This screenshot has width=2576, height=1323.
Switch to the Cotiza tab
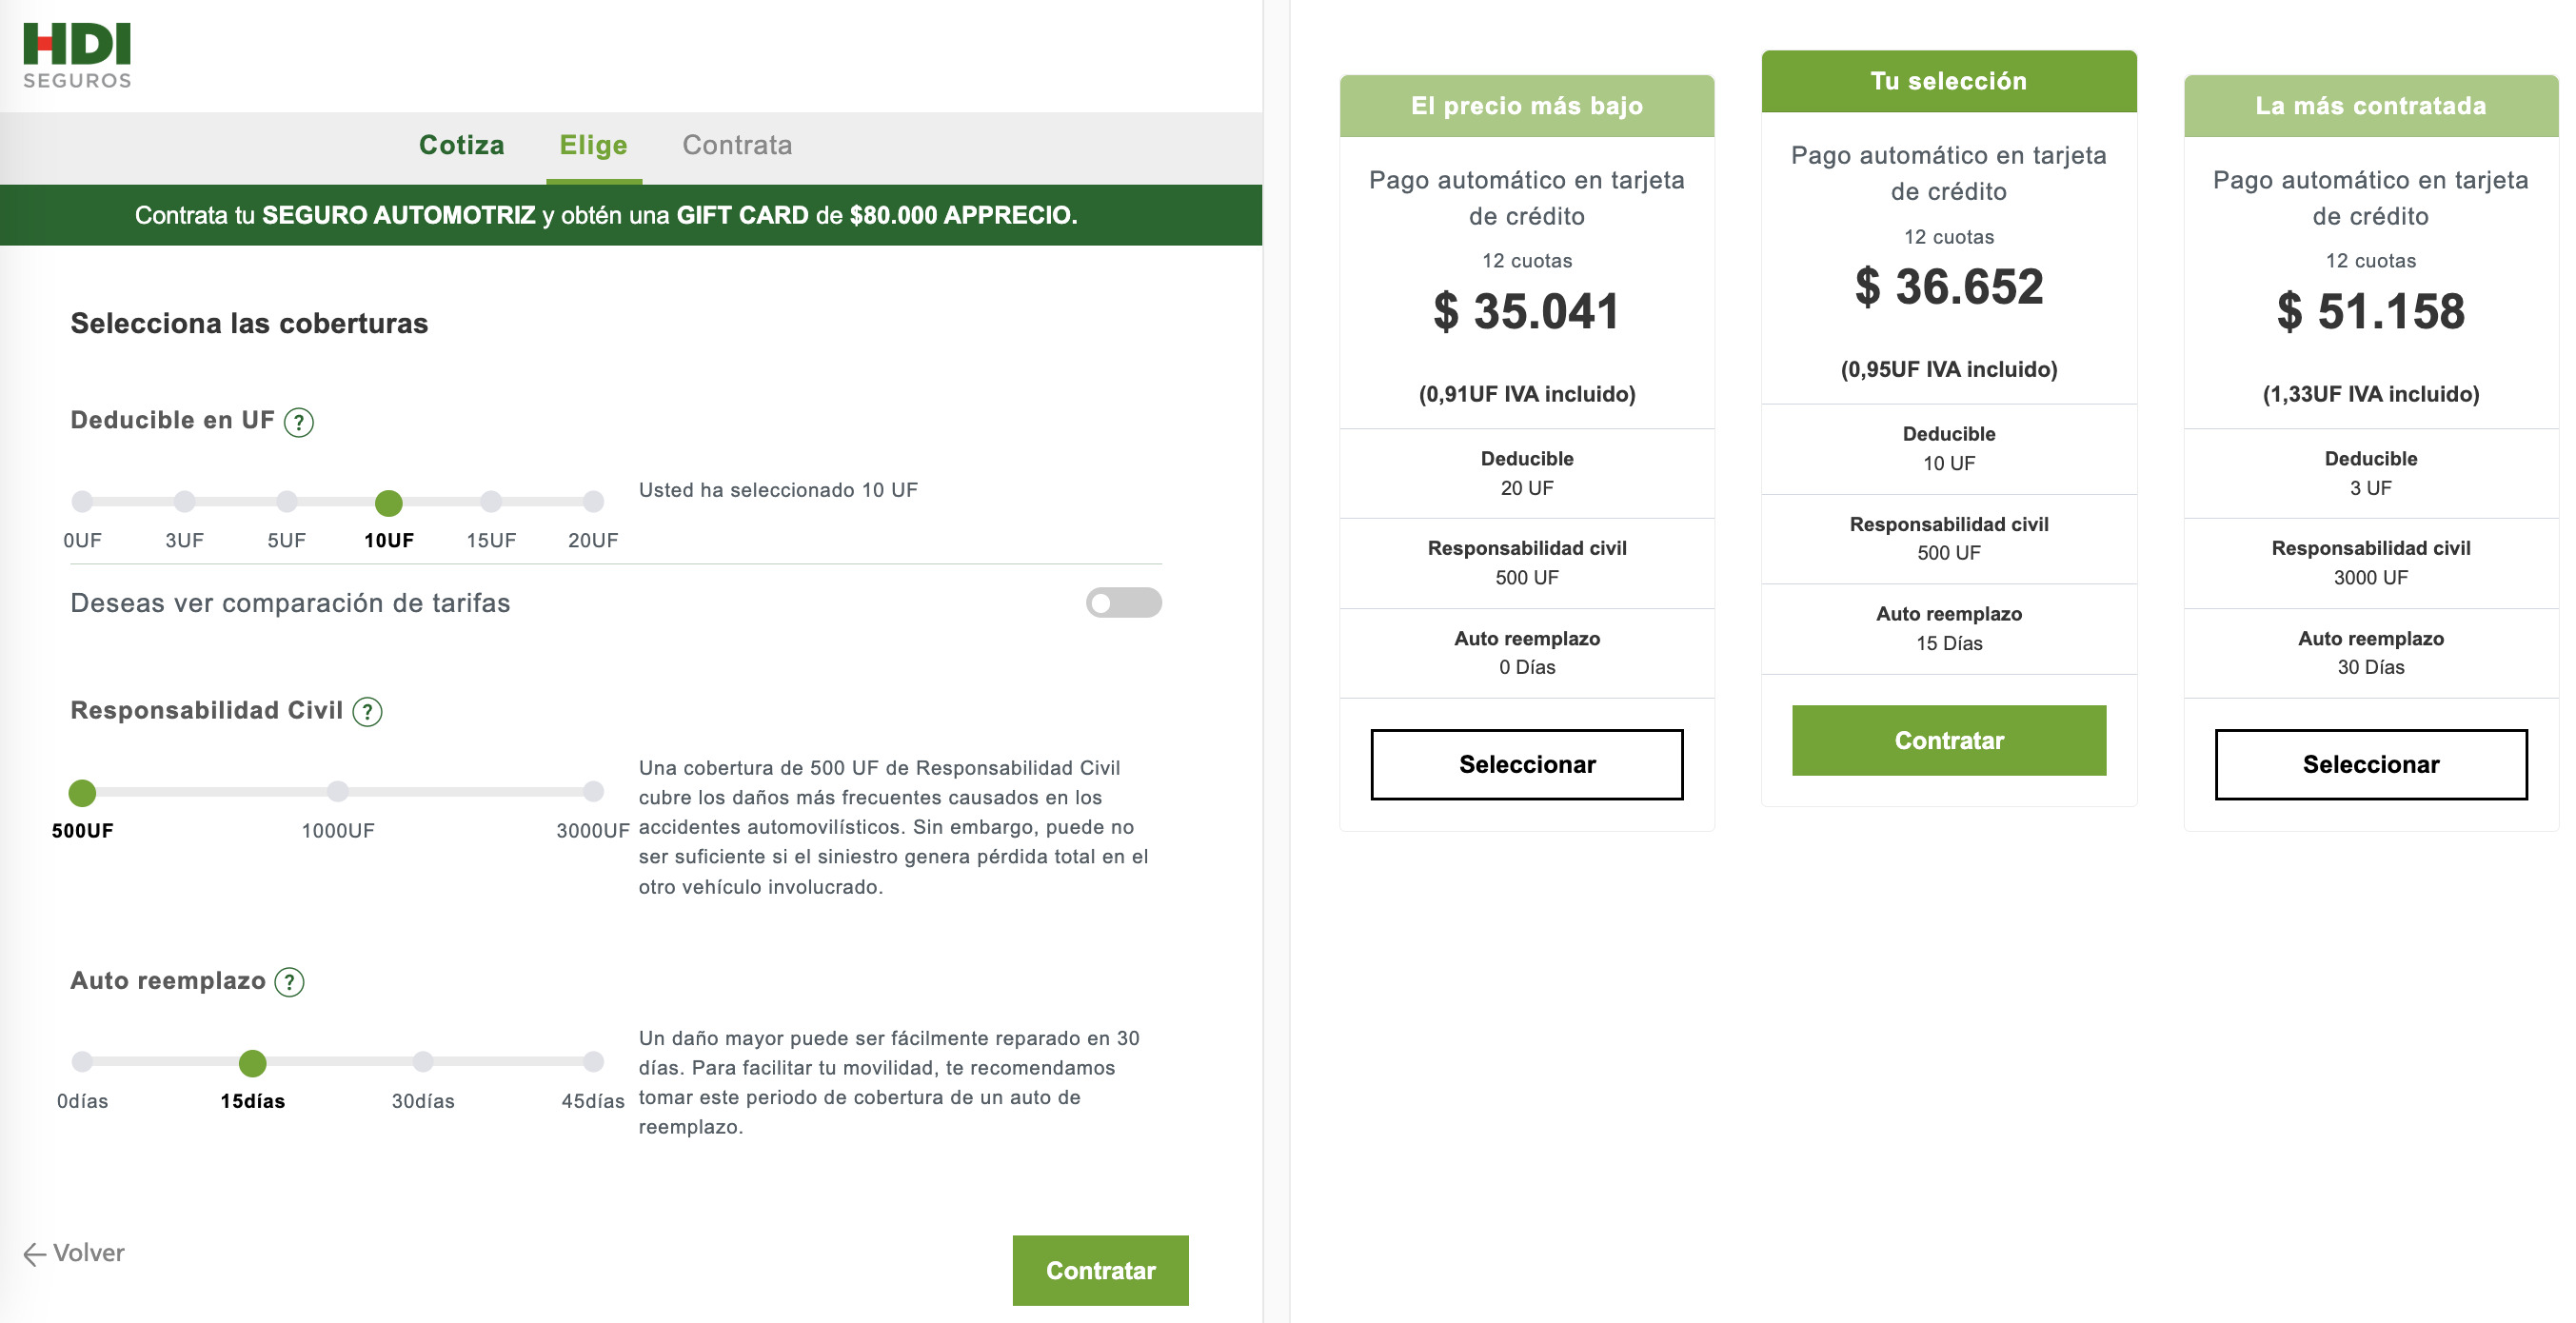[x=462, y=145]
